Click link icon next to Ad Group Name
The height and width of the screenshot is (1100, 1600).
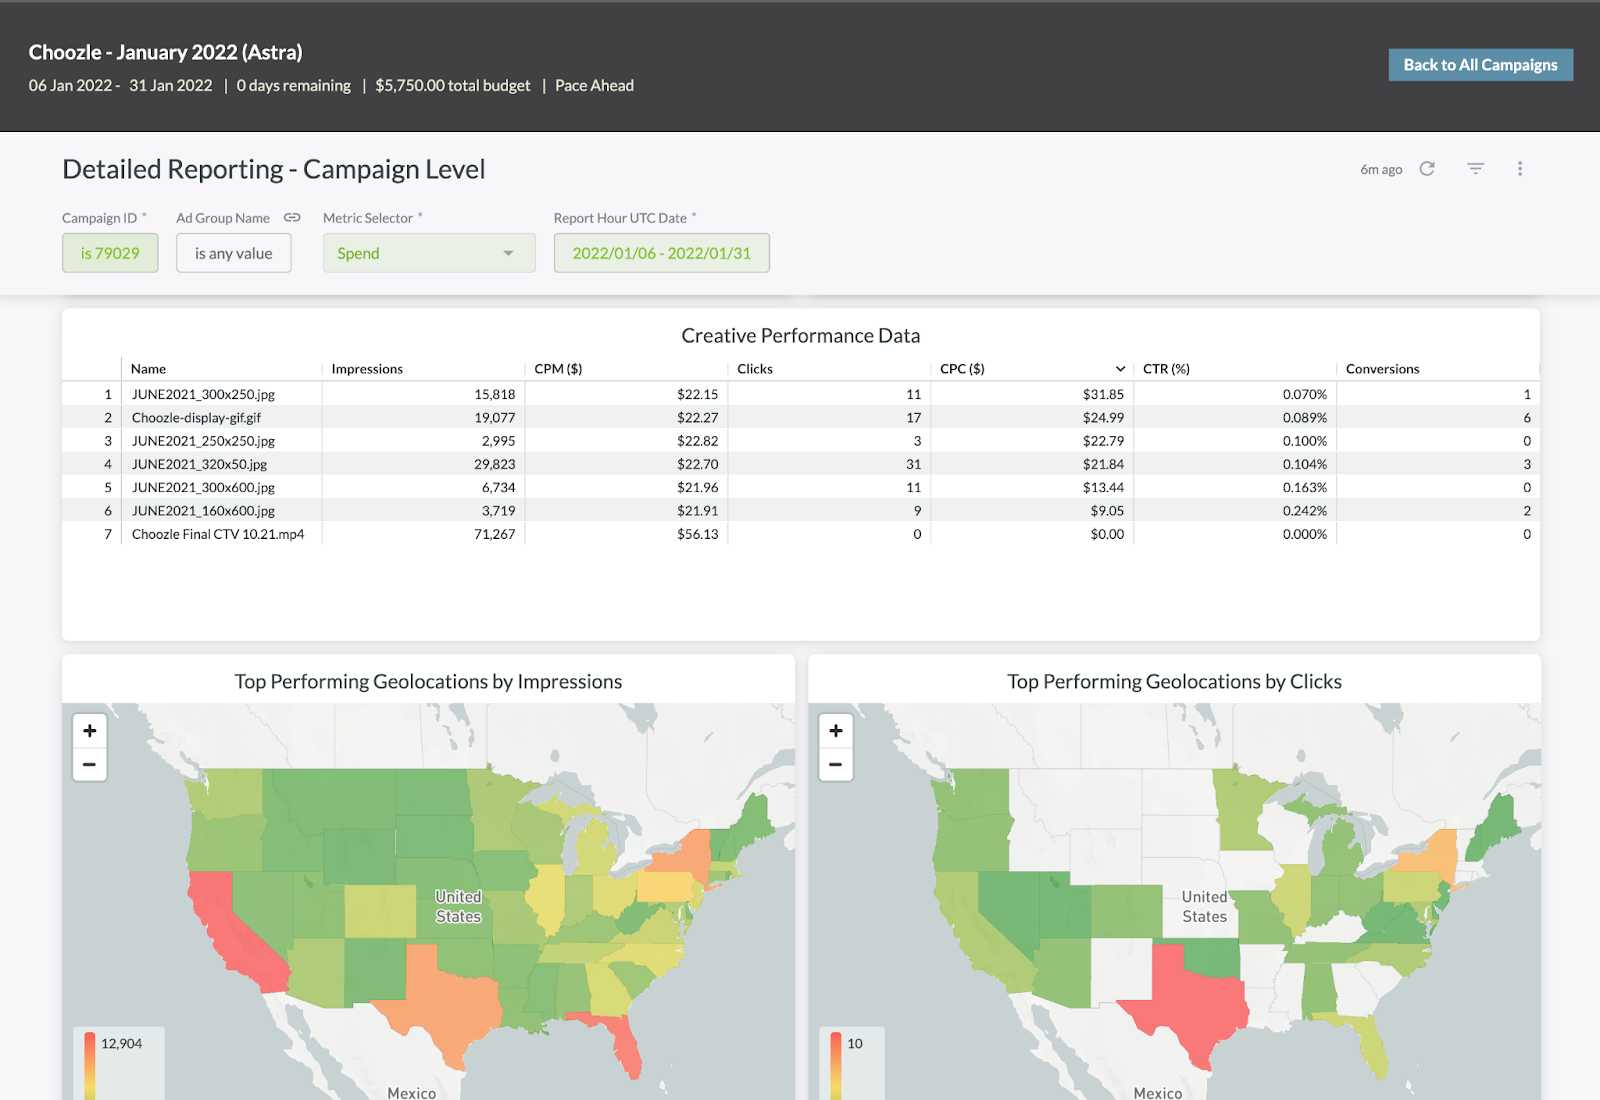tap(292, 217)
